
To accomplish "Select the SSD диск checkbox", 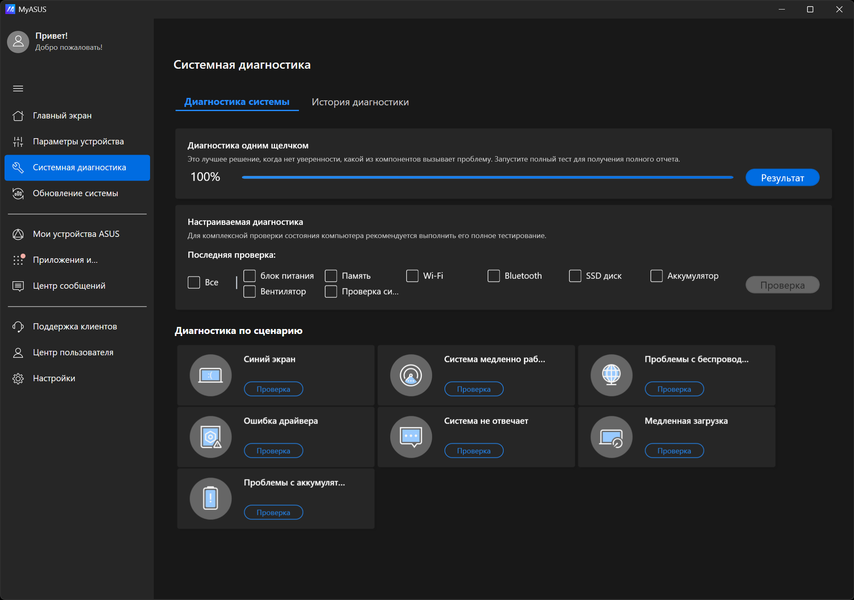I will pos(575,276).
